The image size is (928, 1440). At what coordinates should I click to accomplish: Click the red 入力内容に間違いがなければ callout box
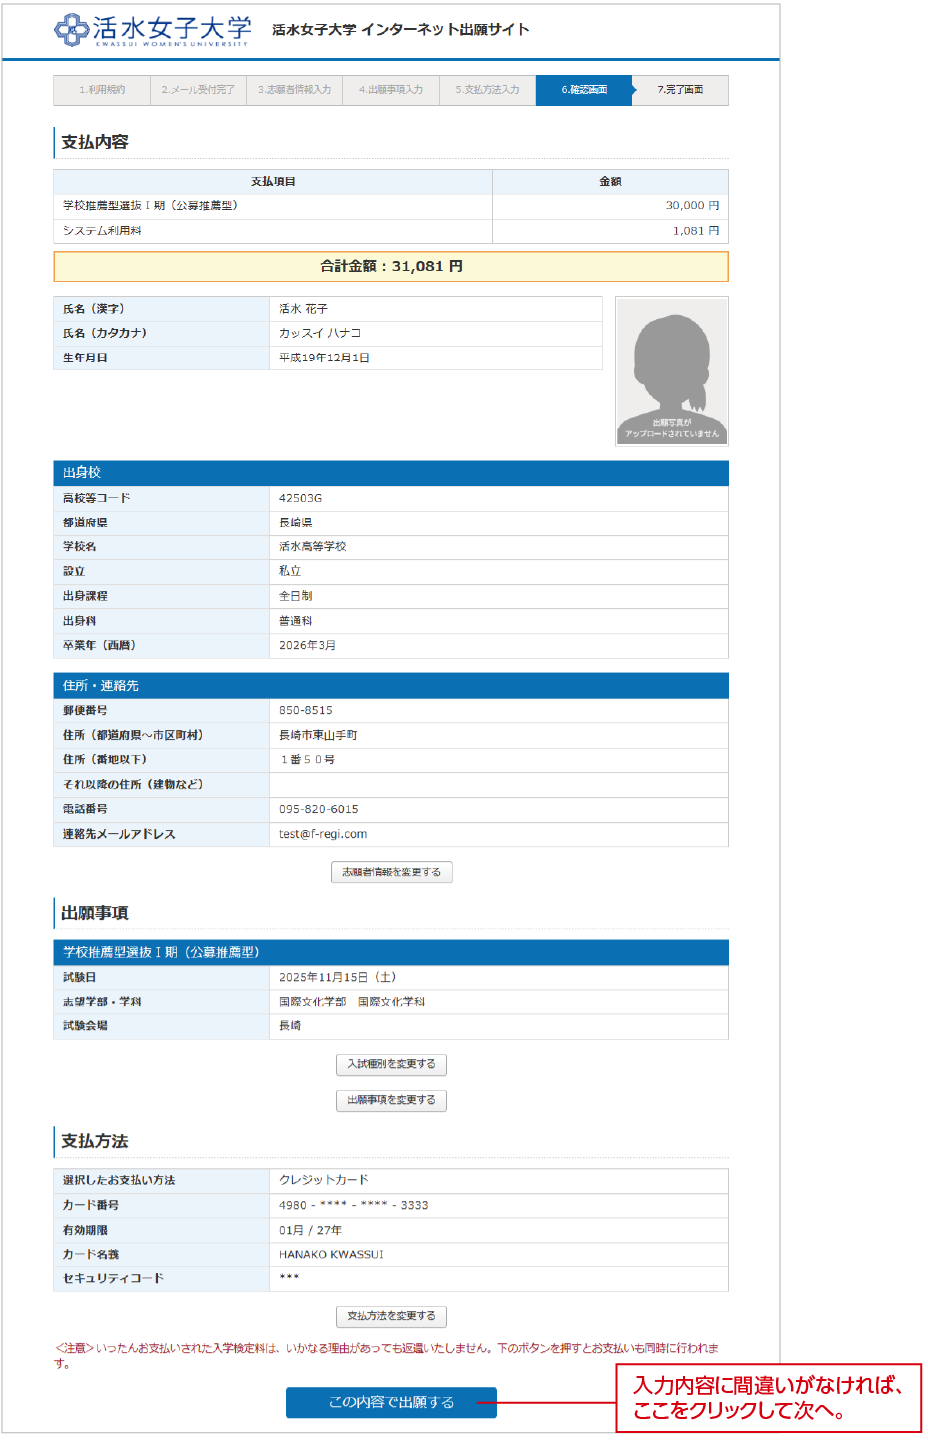tap(768, 1398)
